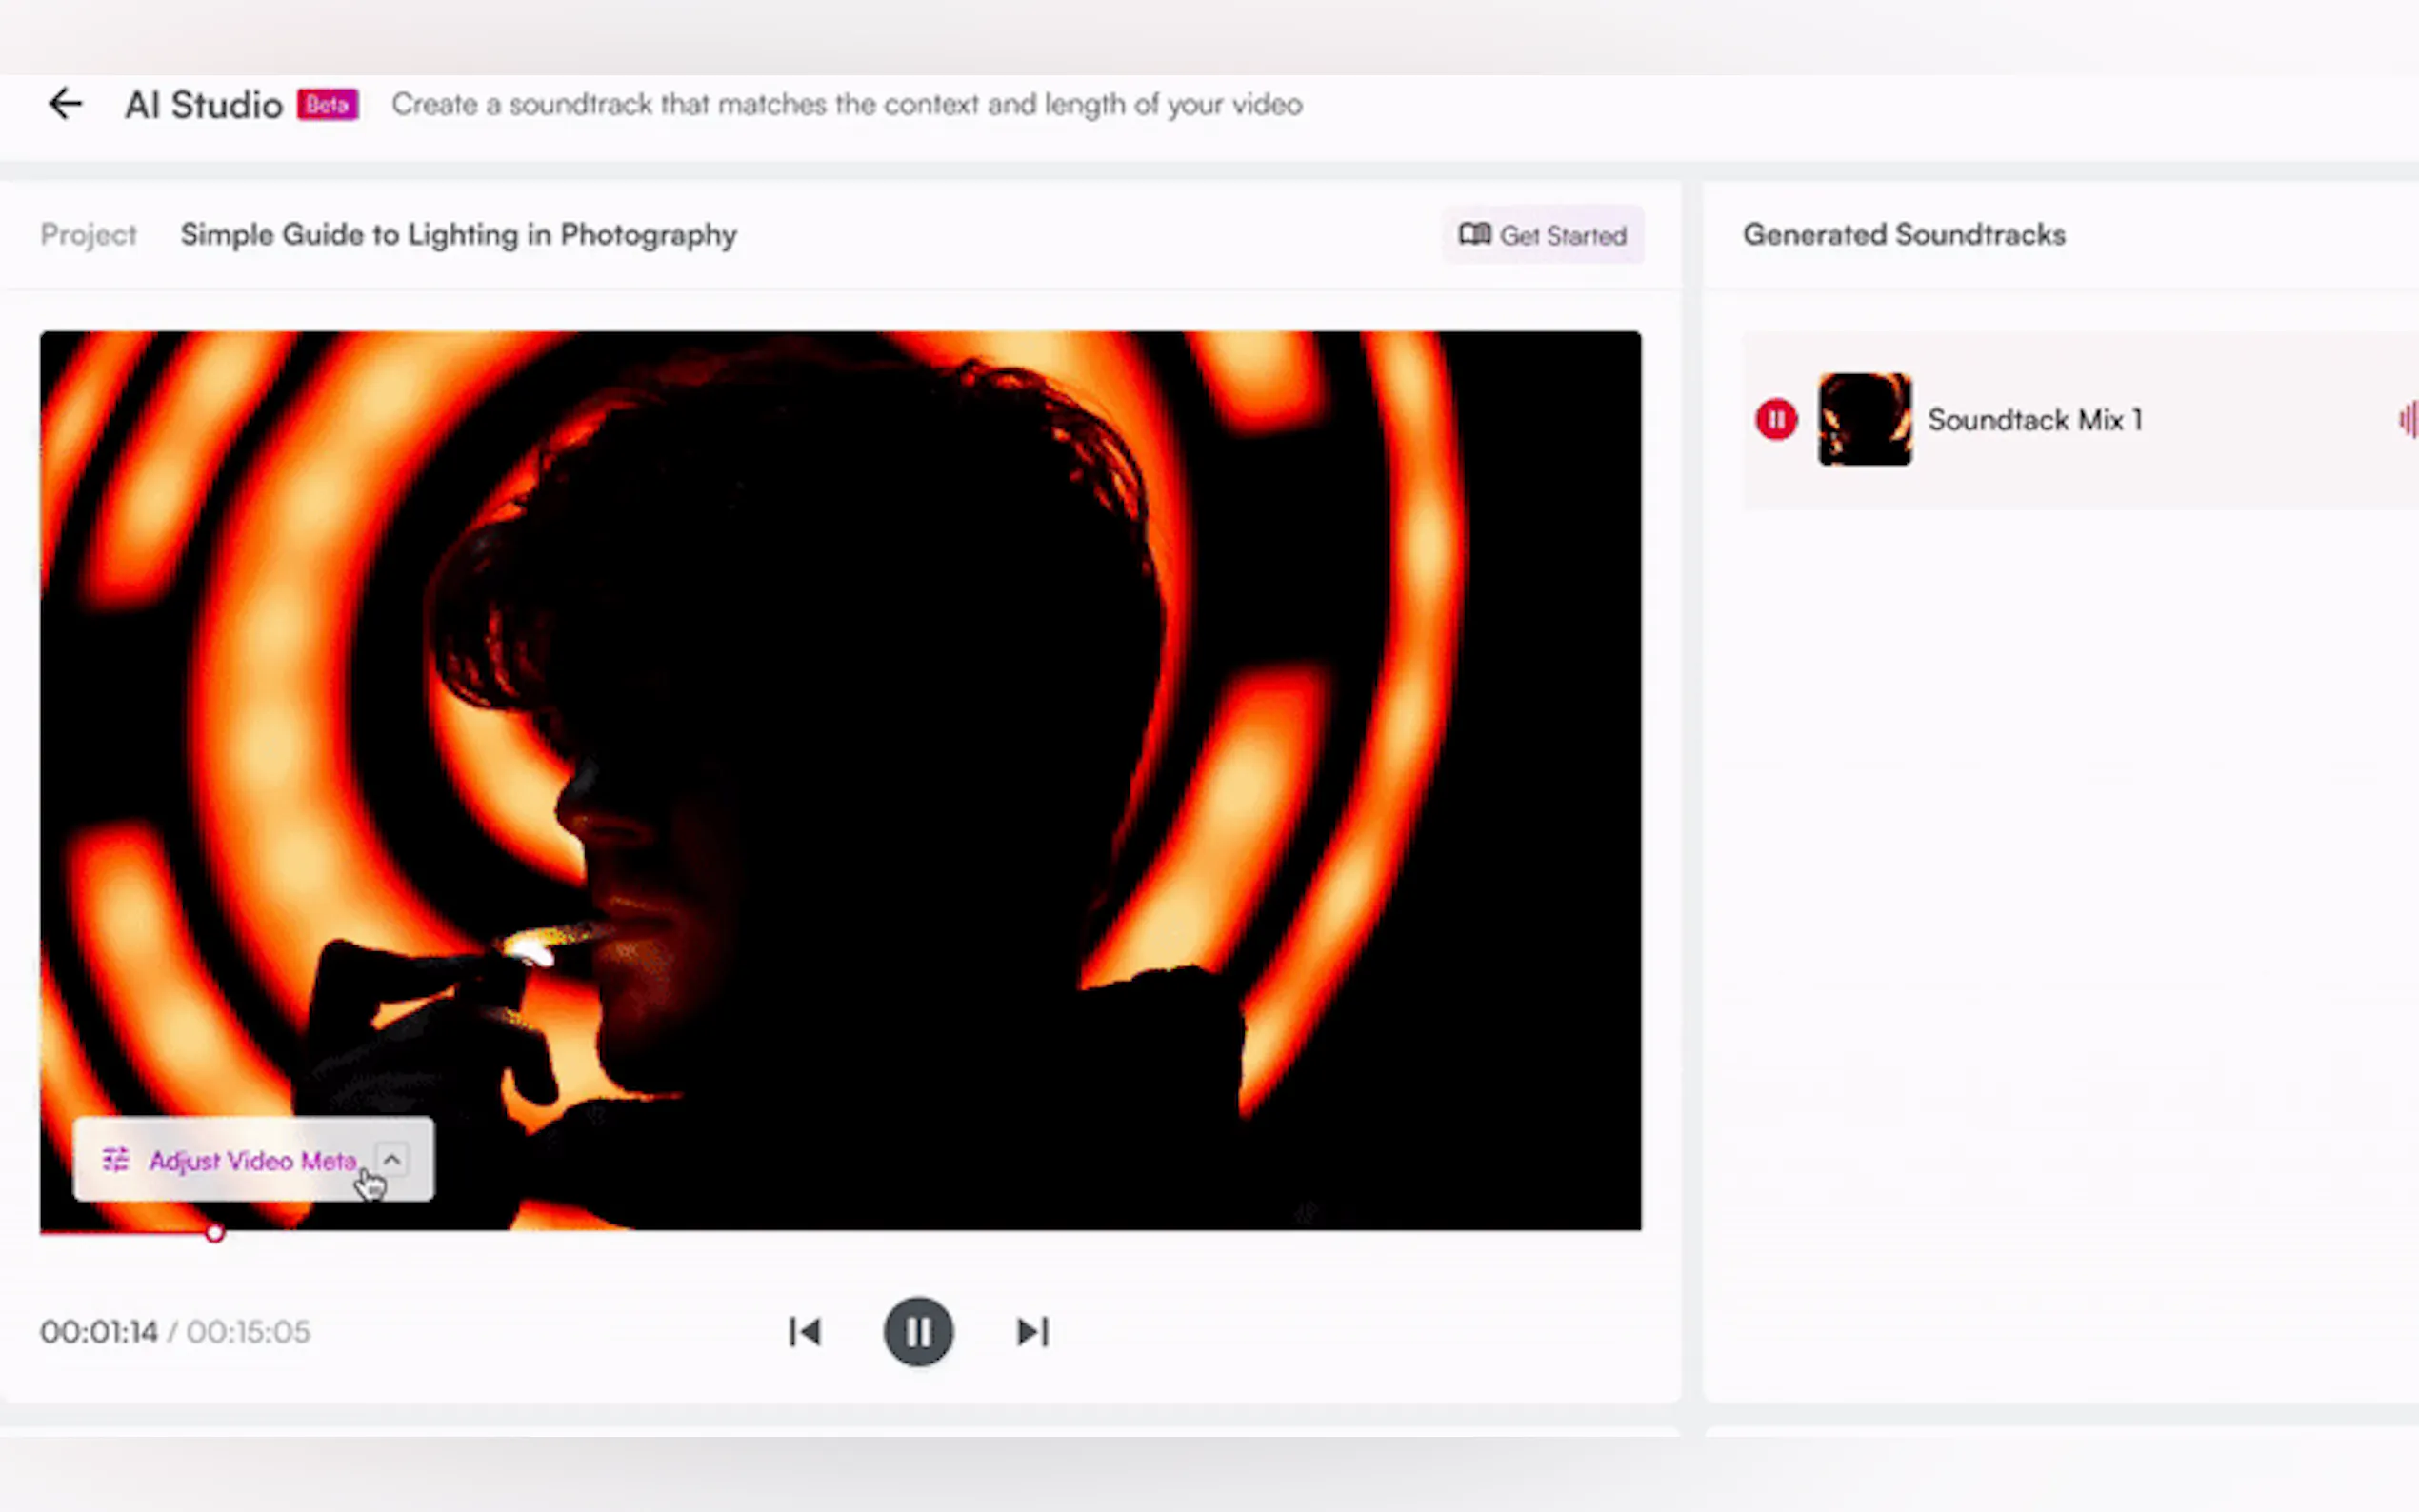Pause Soundtrack Mix 1 with its red button
The width and height of the screenshot is (2419, 1512).
1776,419
